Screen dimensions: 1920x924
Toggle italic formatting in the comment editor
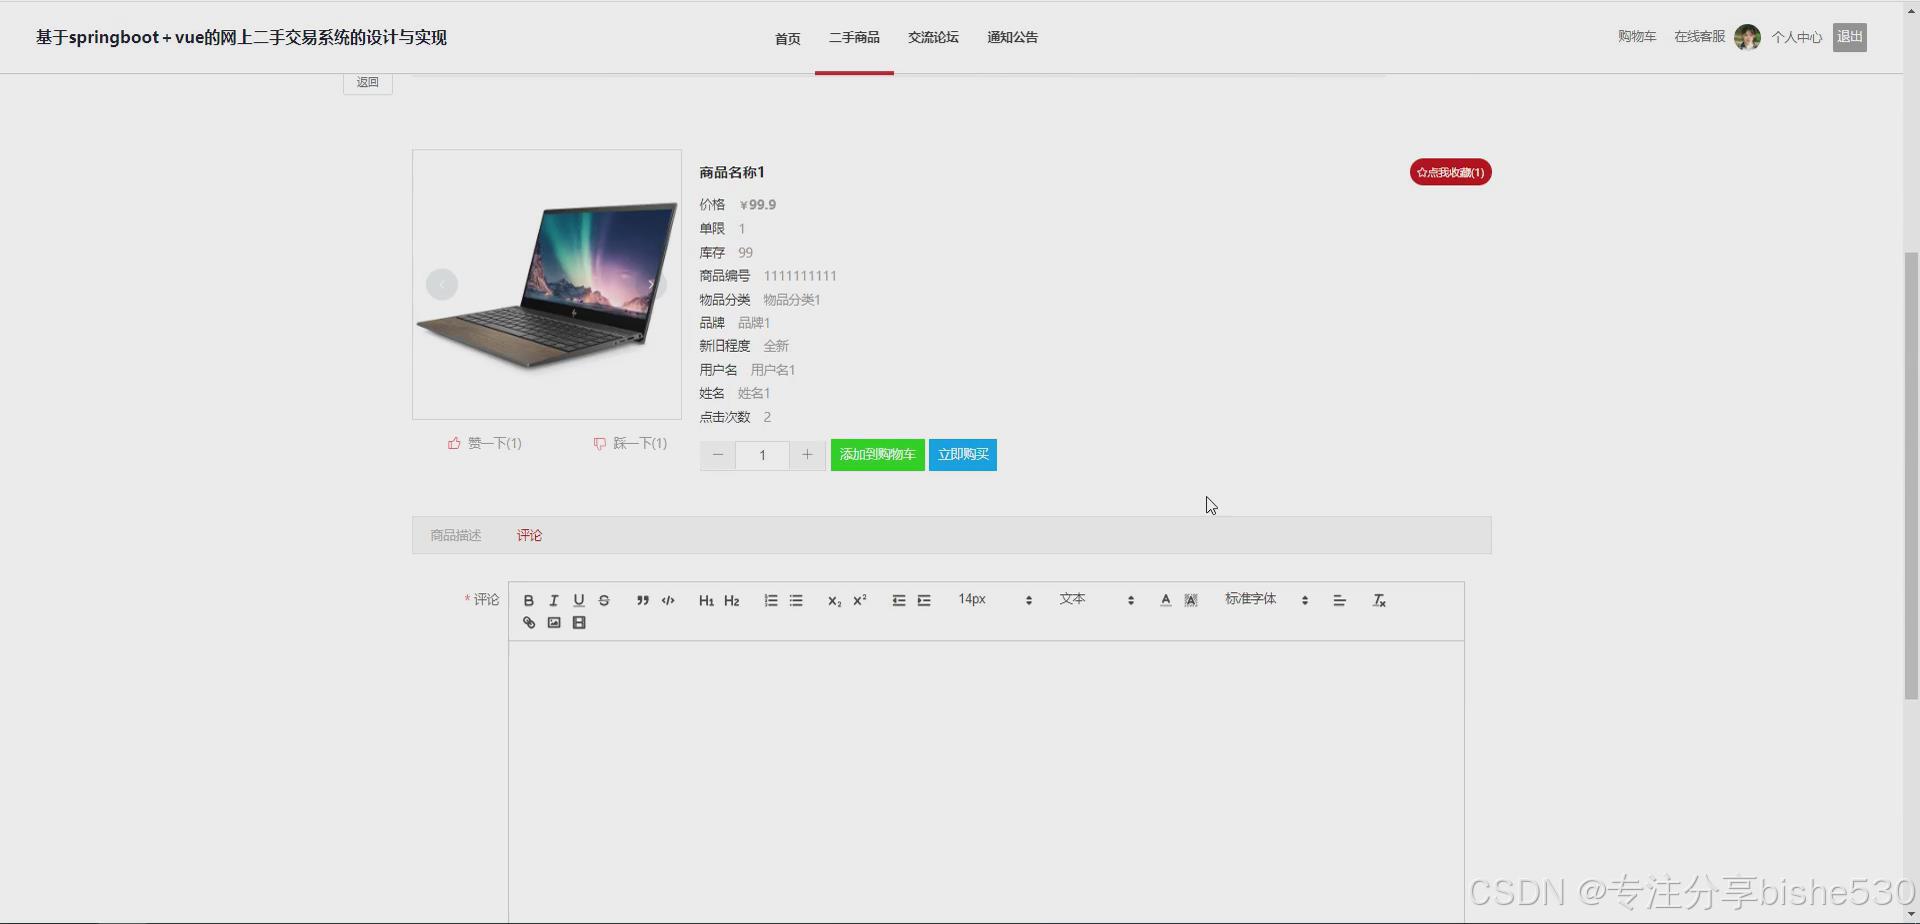553,600
